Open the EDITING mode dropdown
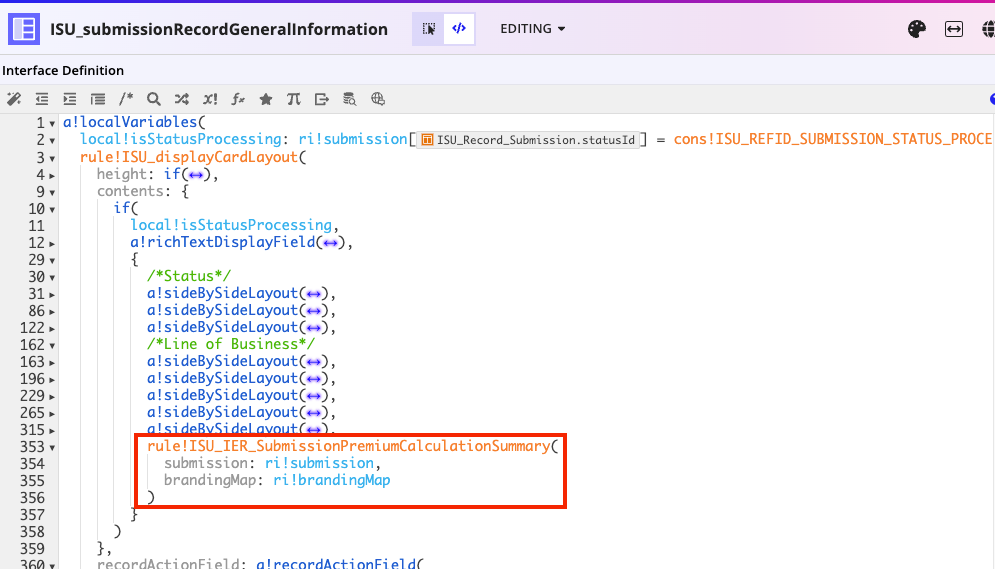995x569 pixels. [x=532, y=29]
